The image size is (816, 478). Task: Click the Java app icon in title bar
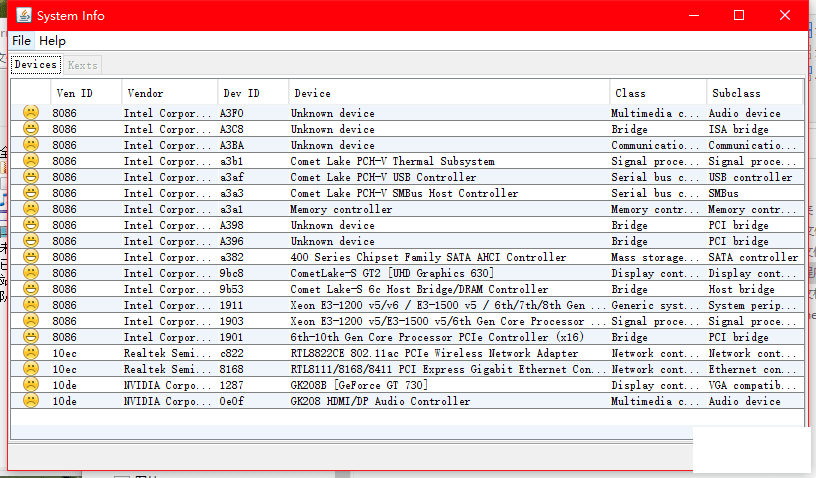[x=23, y=15]
